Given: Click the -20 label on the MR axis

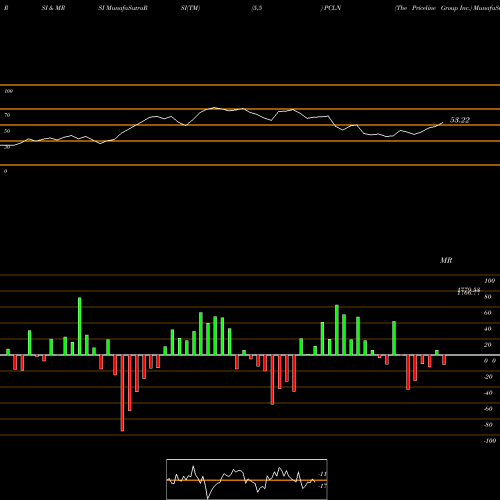Looking at the screenshot, I should (x=488, y=377).
